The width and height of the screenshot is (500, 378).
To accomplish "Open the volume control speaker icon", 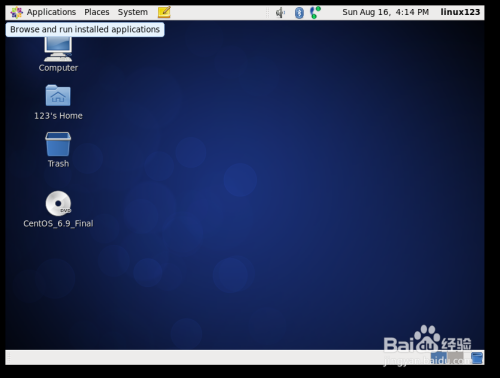I will coord(280,13).
